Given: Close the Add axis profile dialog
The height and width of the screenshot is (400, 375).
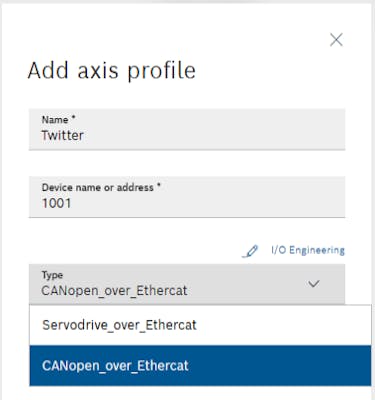Looking at the screenshot, I should (x=336, y=40).
